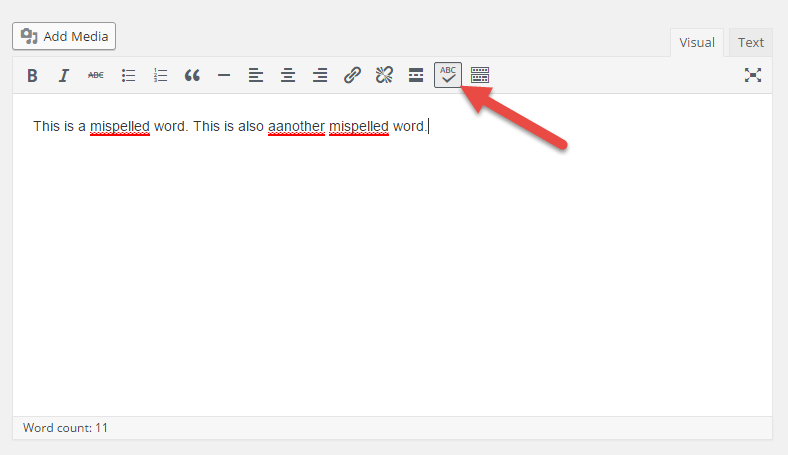Apply strikethrough formatting
The image size is (788, 455).
(96, 75)
